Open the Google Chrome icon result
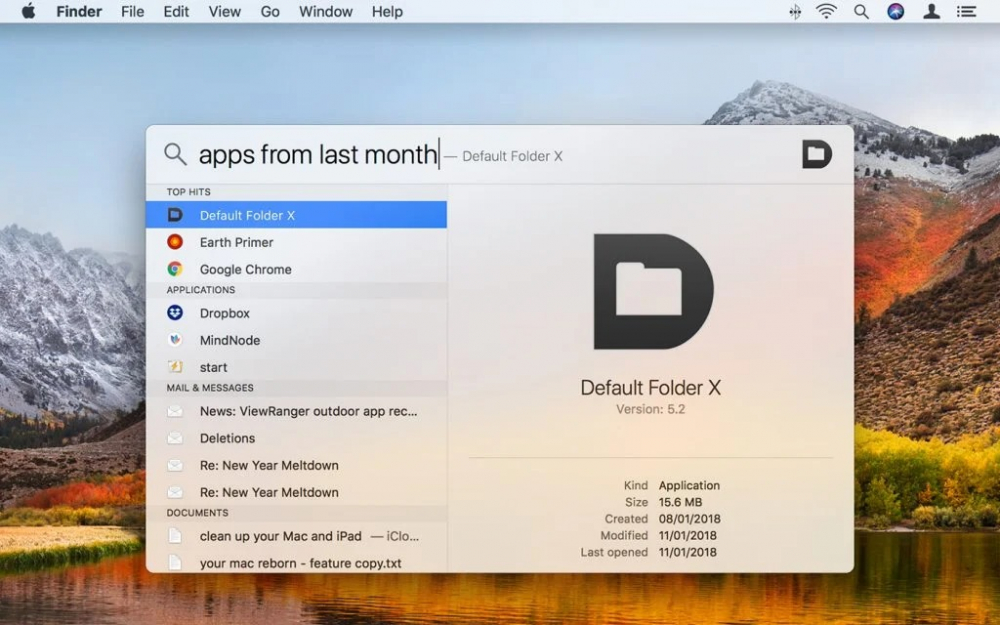The width and height of the screenshot is (1000, 625). (x=175, y=269)
